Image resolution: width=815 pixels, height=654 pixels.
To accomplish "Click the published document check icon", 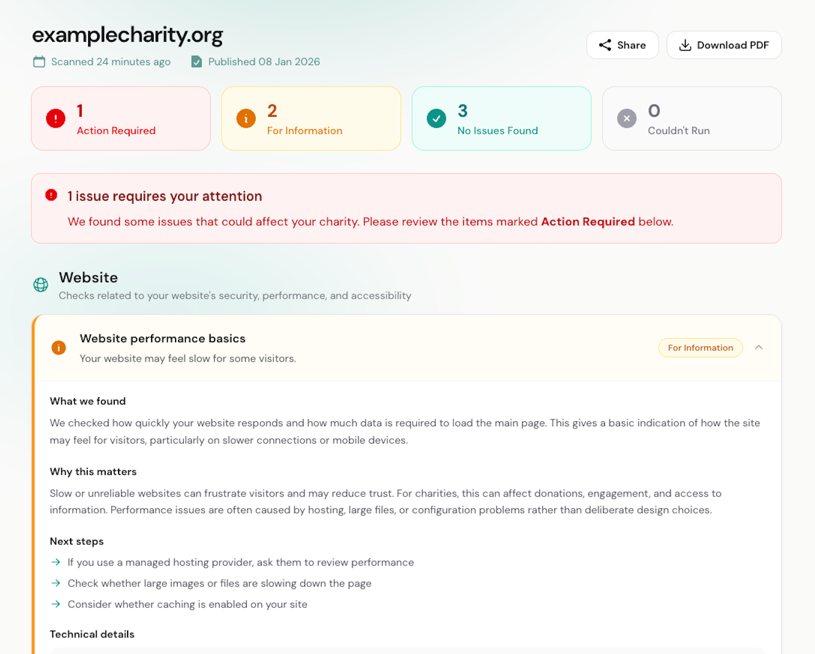I will point(196,62).
